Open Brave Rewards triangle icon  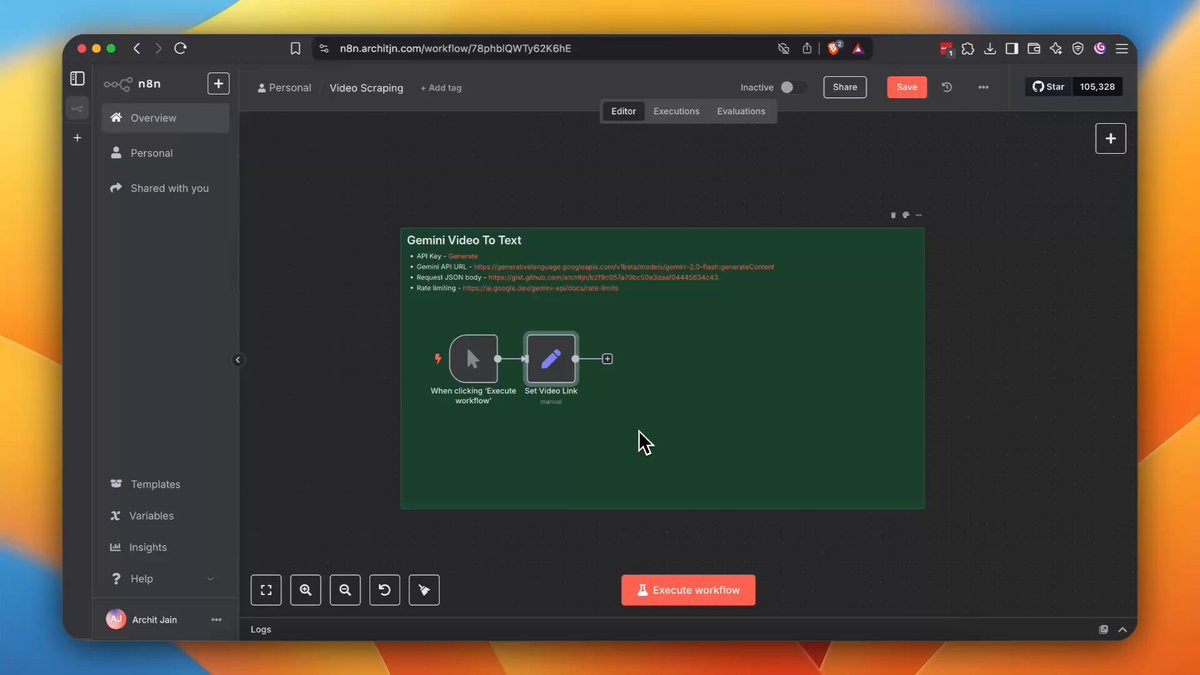click(x=857, y=48)
